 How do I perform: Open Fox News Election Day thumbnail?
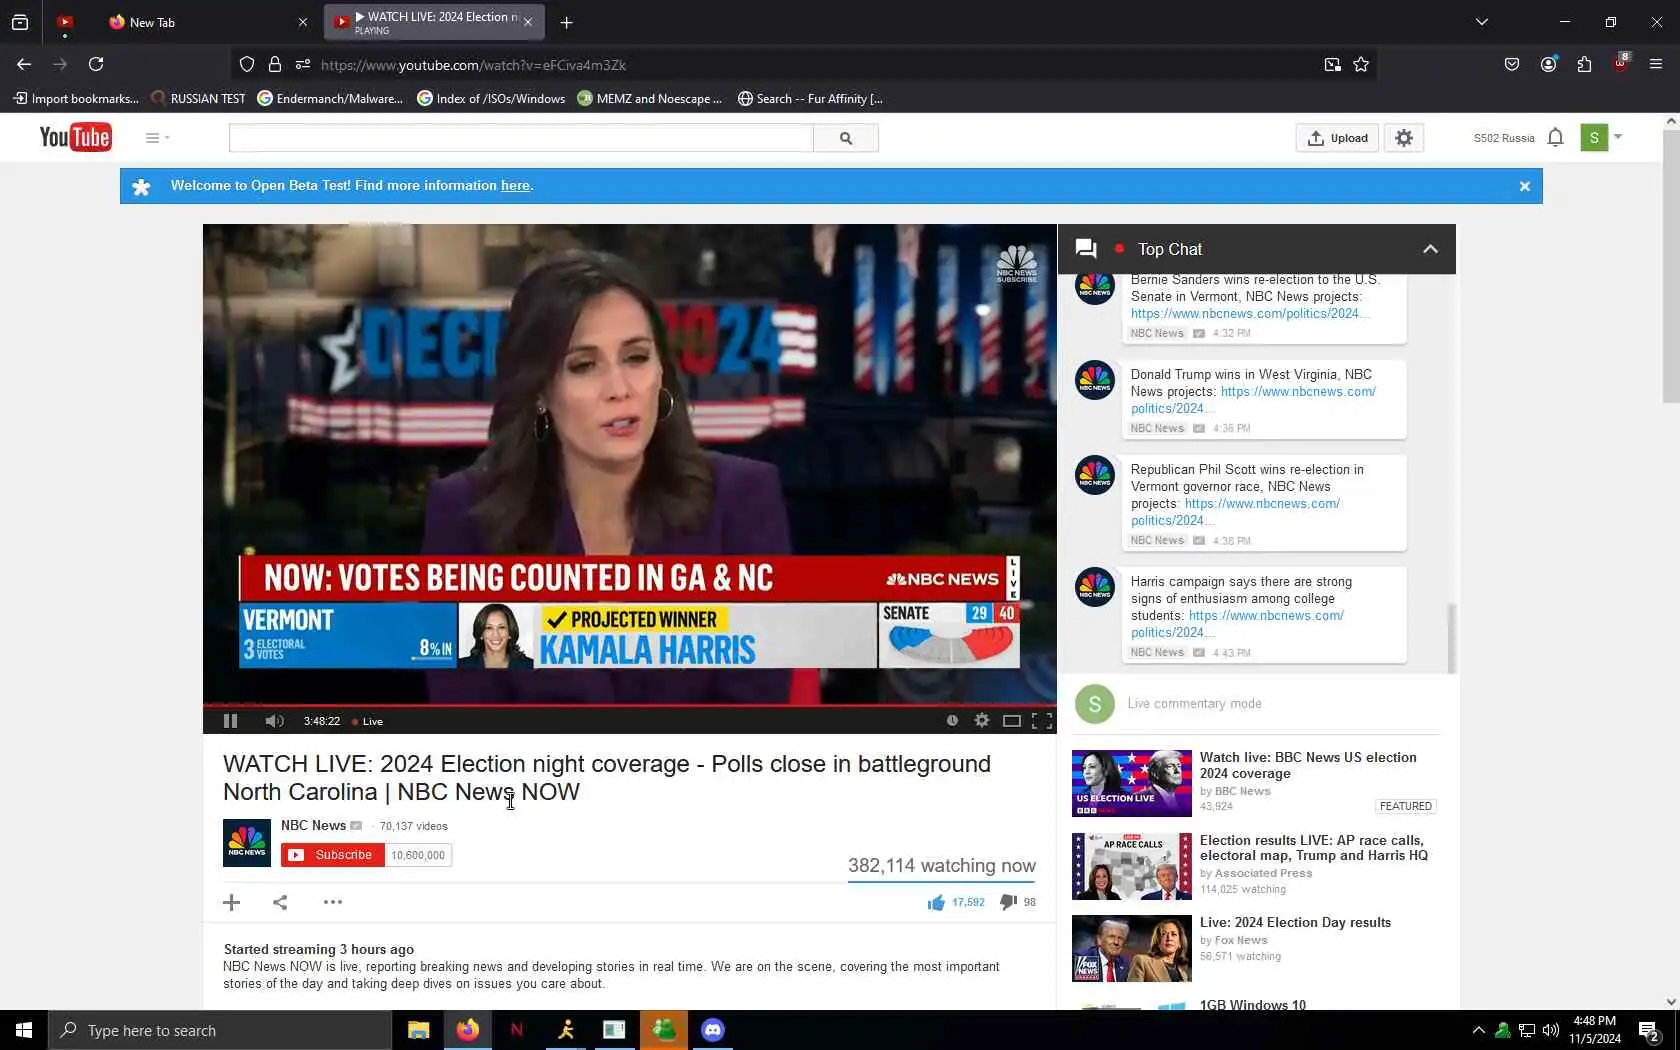click(1132, 948)
